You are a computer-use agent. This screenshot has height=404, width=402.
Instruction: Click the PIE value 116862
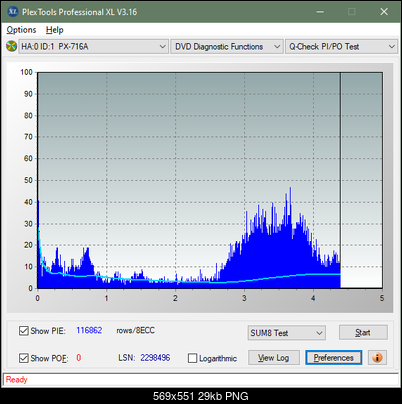tap(89, 331)
